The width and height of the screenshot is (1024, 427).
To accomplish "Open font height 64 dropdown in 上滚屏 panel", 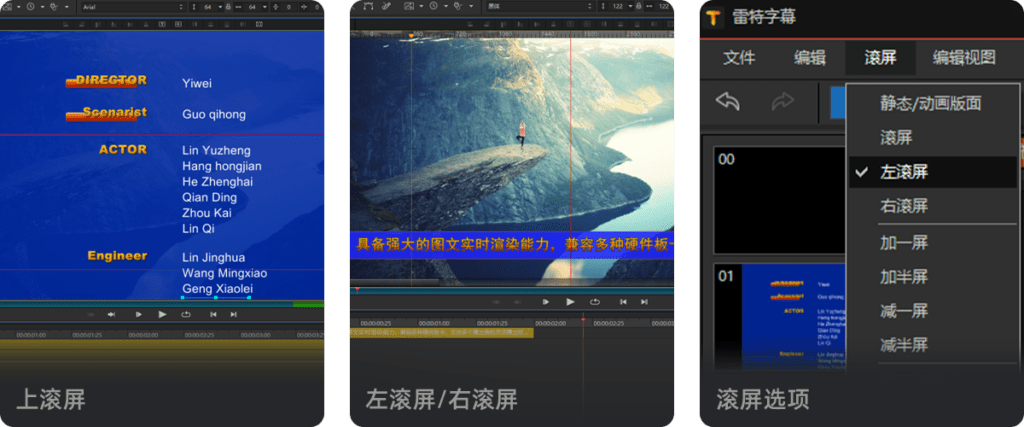I will 221,7.
